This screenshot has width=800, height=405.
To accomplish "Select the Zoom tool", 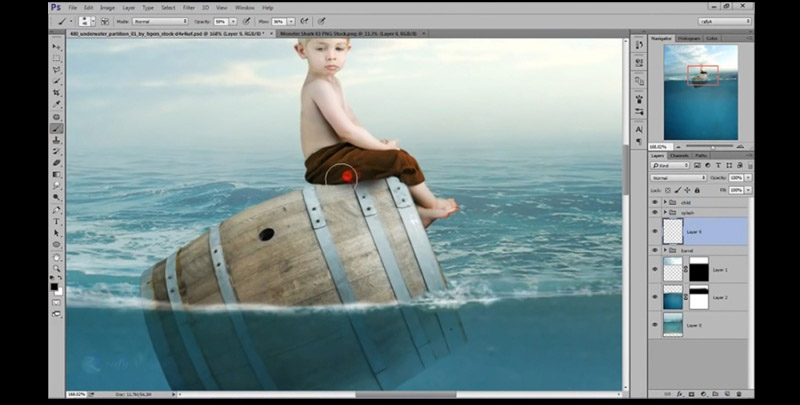I will [57, 268].
